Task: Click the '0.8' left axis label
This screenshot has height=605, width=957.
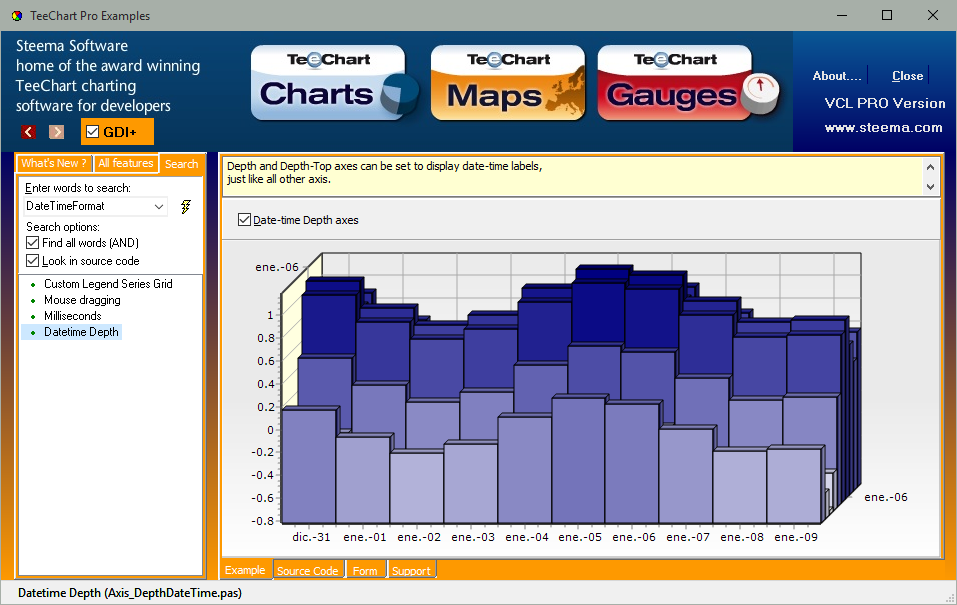Action: 266,338
